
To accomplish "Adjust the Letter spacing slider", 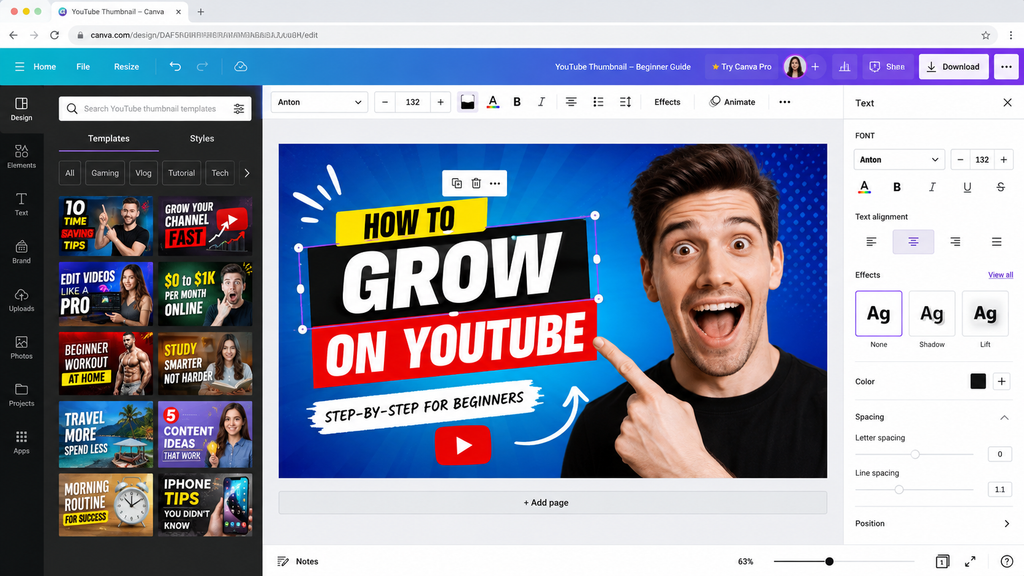I will (914, 455).
